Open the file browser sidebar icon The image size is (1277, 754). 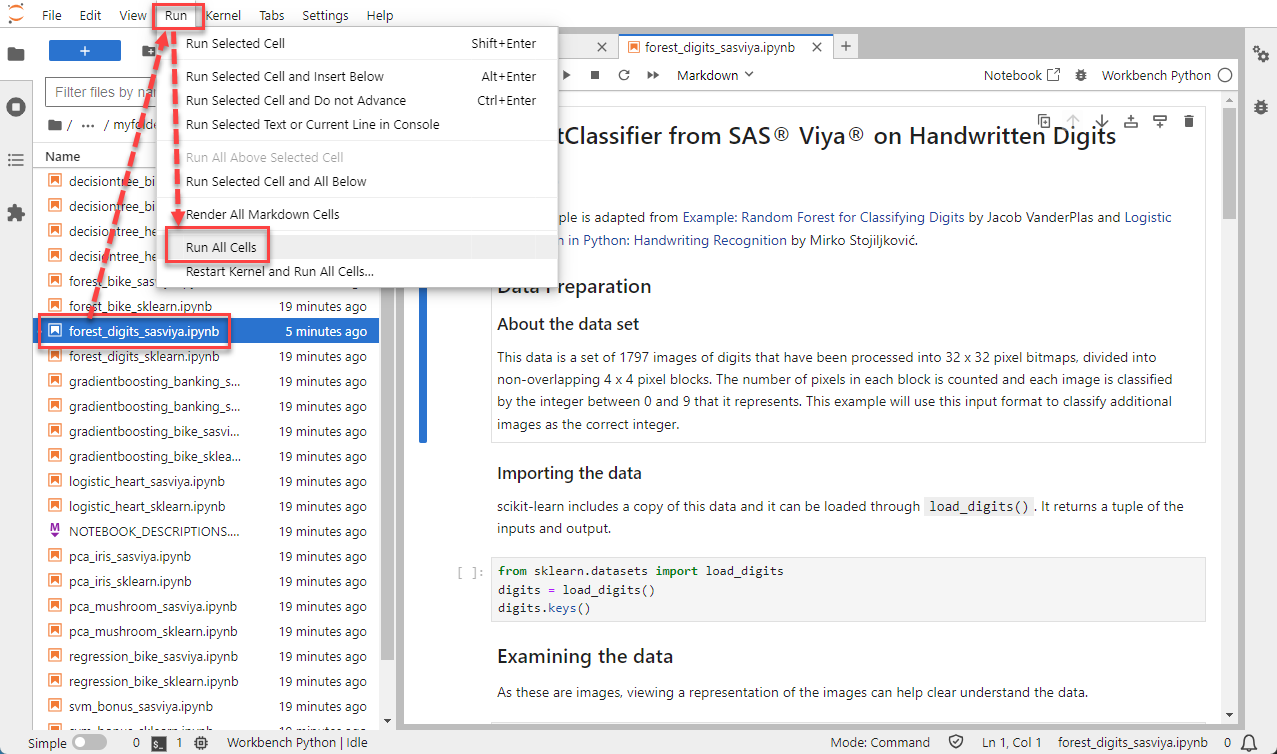[16, 54]
